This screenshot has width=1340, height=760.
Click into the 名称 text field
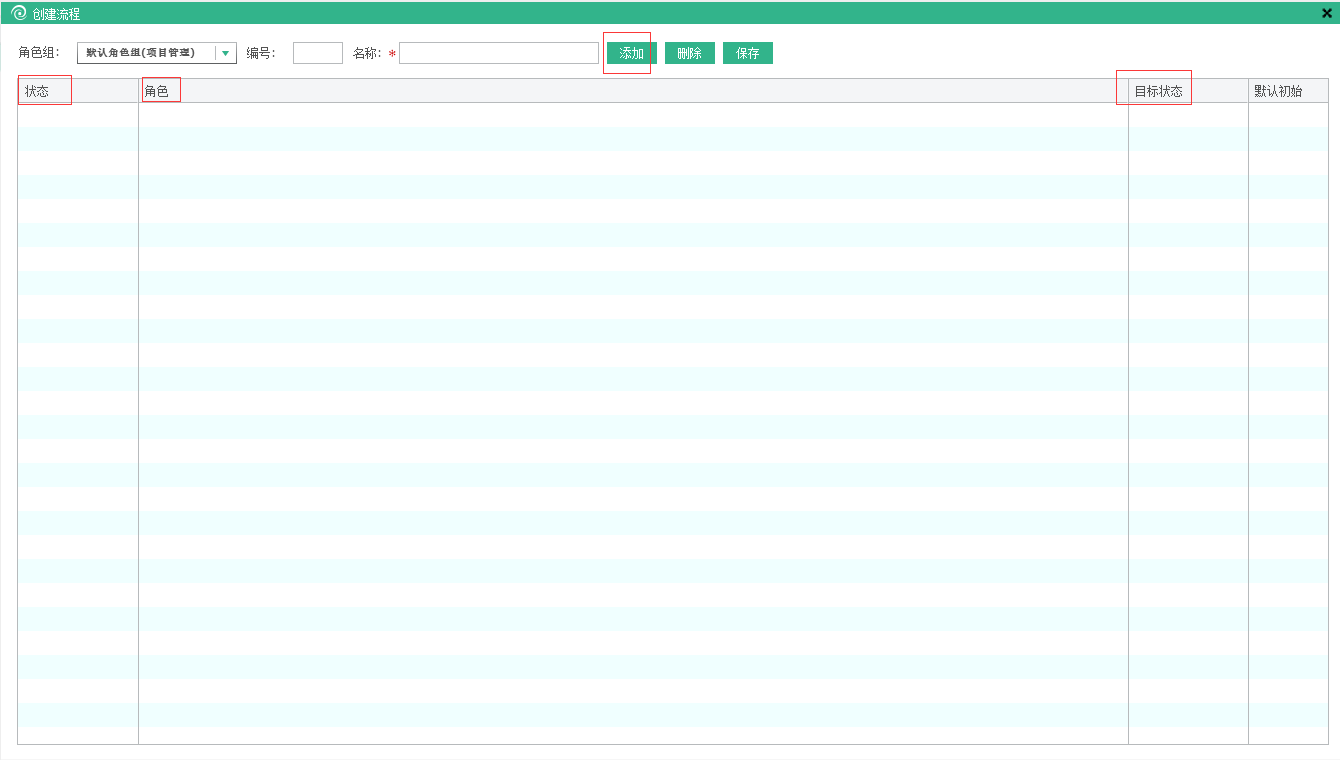click(x=498, y=53)
